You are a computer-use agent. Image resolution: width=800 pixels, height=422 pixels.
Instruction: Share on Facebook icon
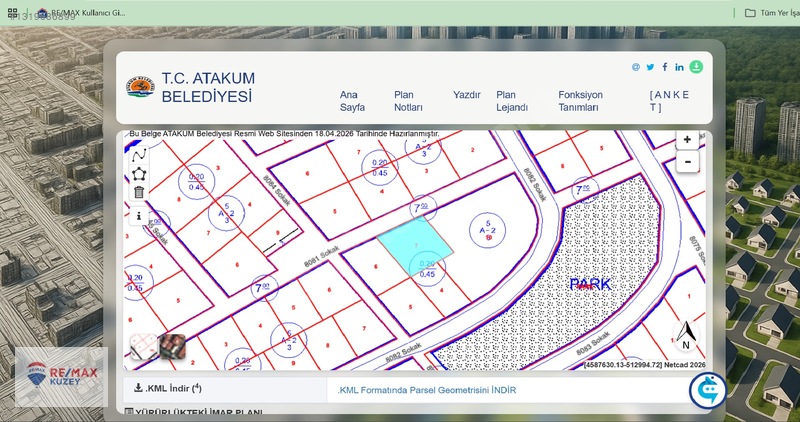pyautogui.click(x=665, y=67)
